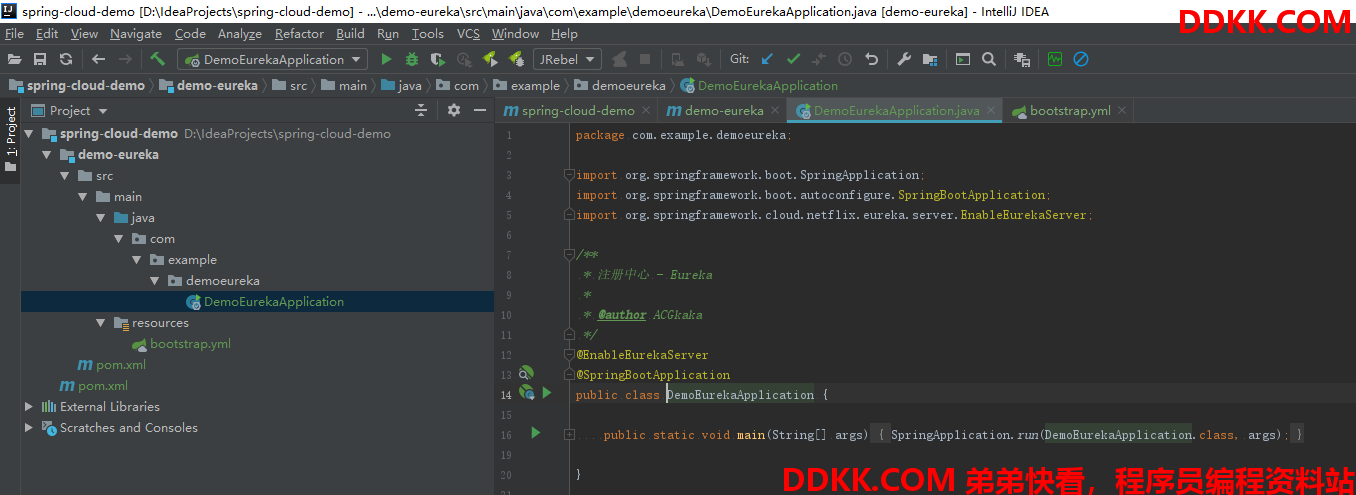Screen dimensions: 1356x495
Task: Debug with JRebel rocket-bug icon
Action: 517,60
